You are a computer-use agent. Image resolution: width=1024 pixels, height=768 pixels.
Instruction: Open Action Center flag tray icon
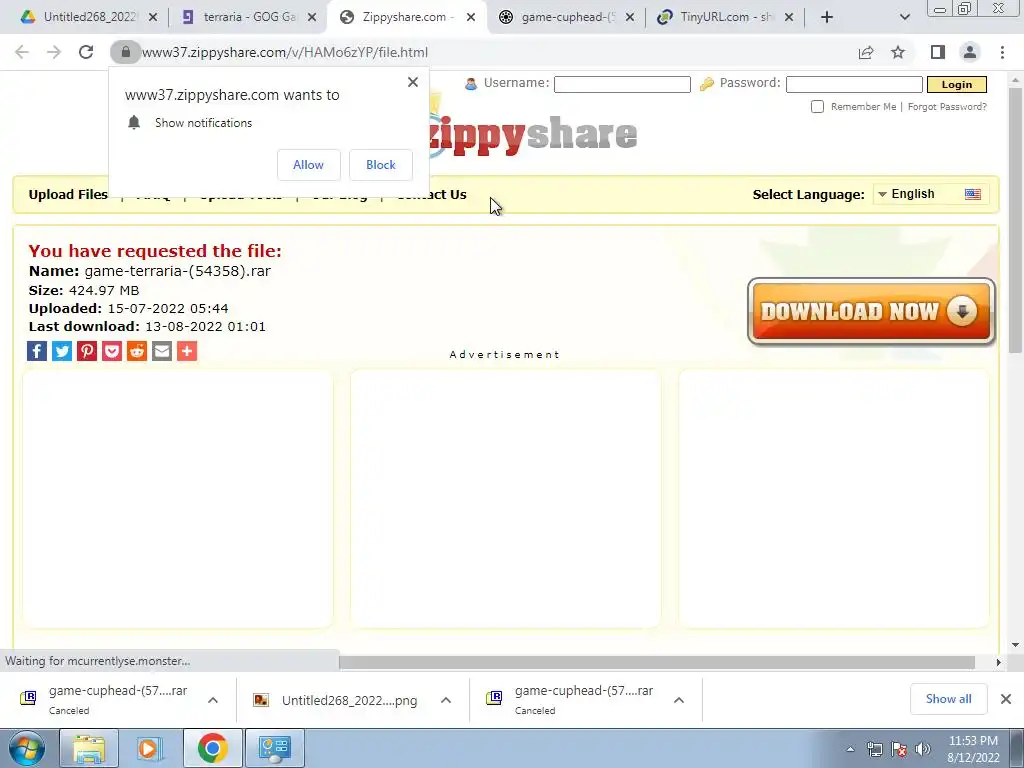pyautogui.click(x=899, y=749)
